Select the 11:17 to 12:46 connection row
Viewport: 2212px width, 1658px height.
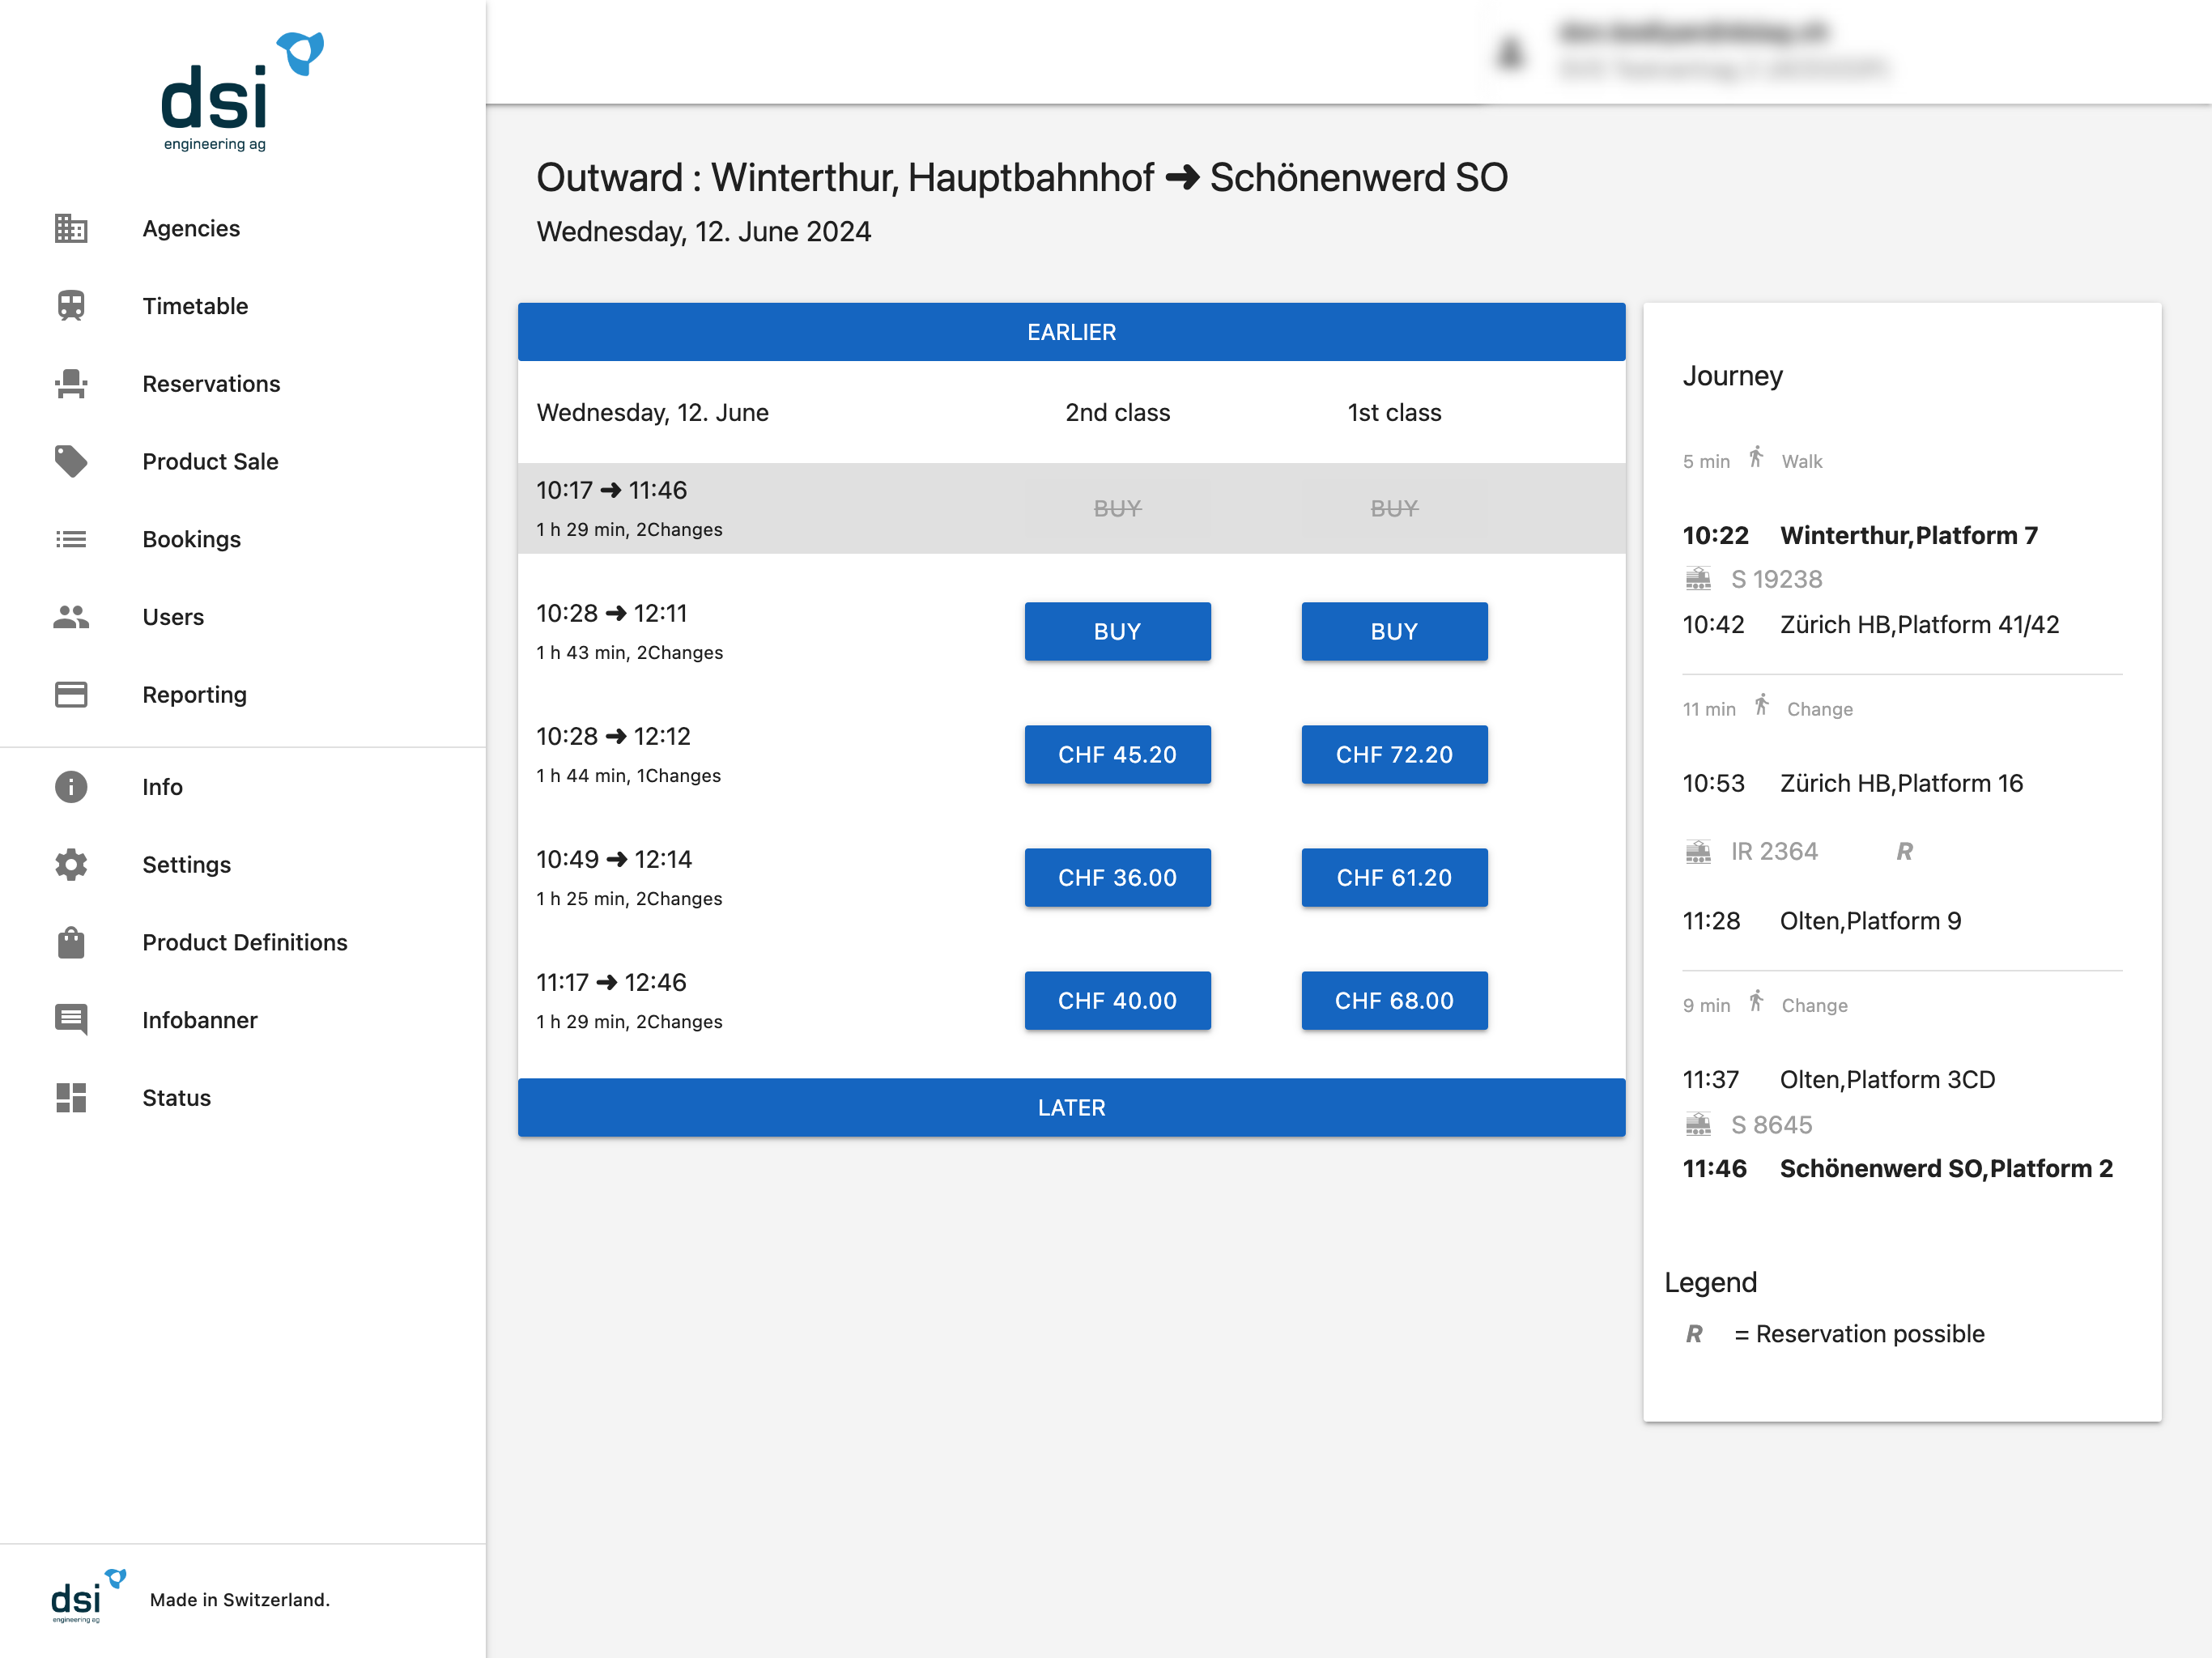point(700,1000)
